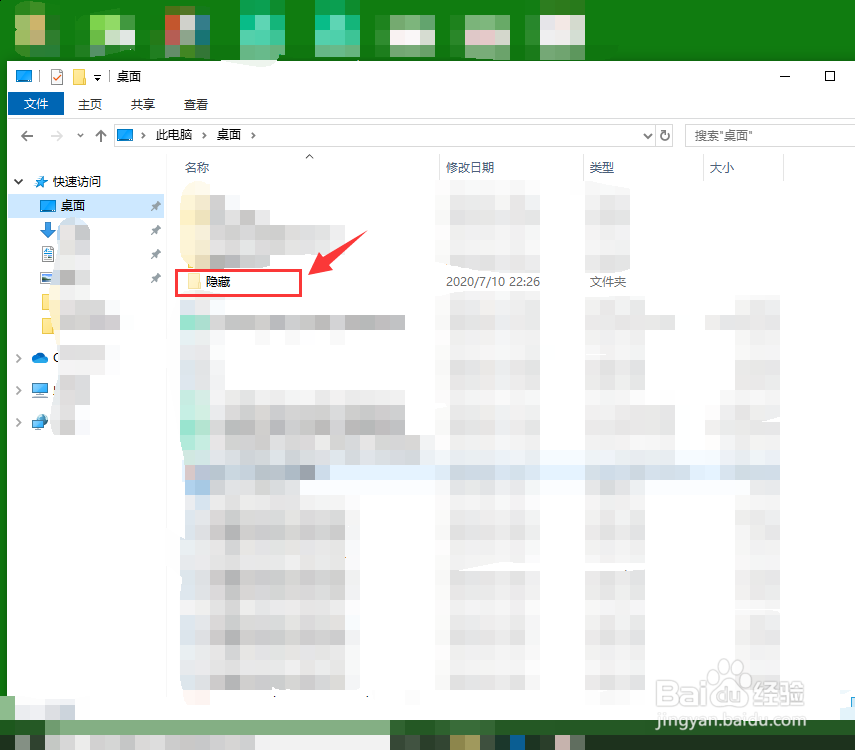Go up one folder level arrow
Screen dimensions: 855x750
[x=101, y=136]
